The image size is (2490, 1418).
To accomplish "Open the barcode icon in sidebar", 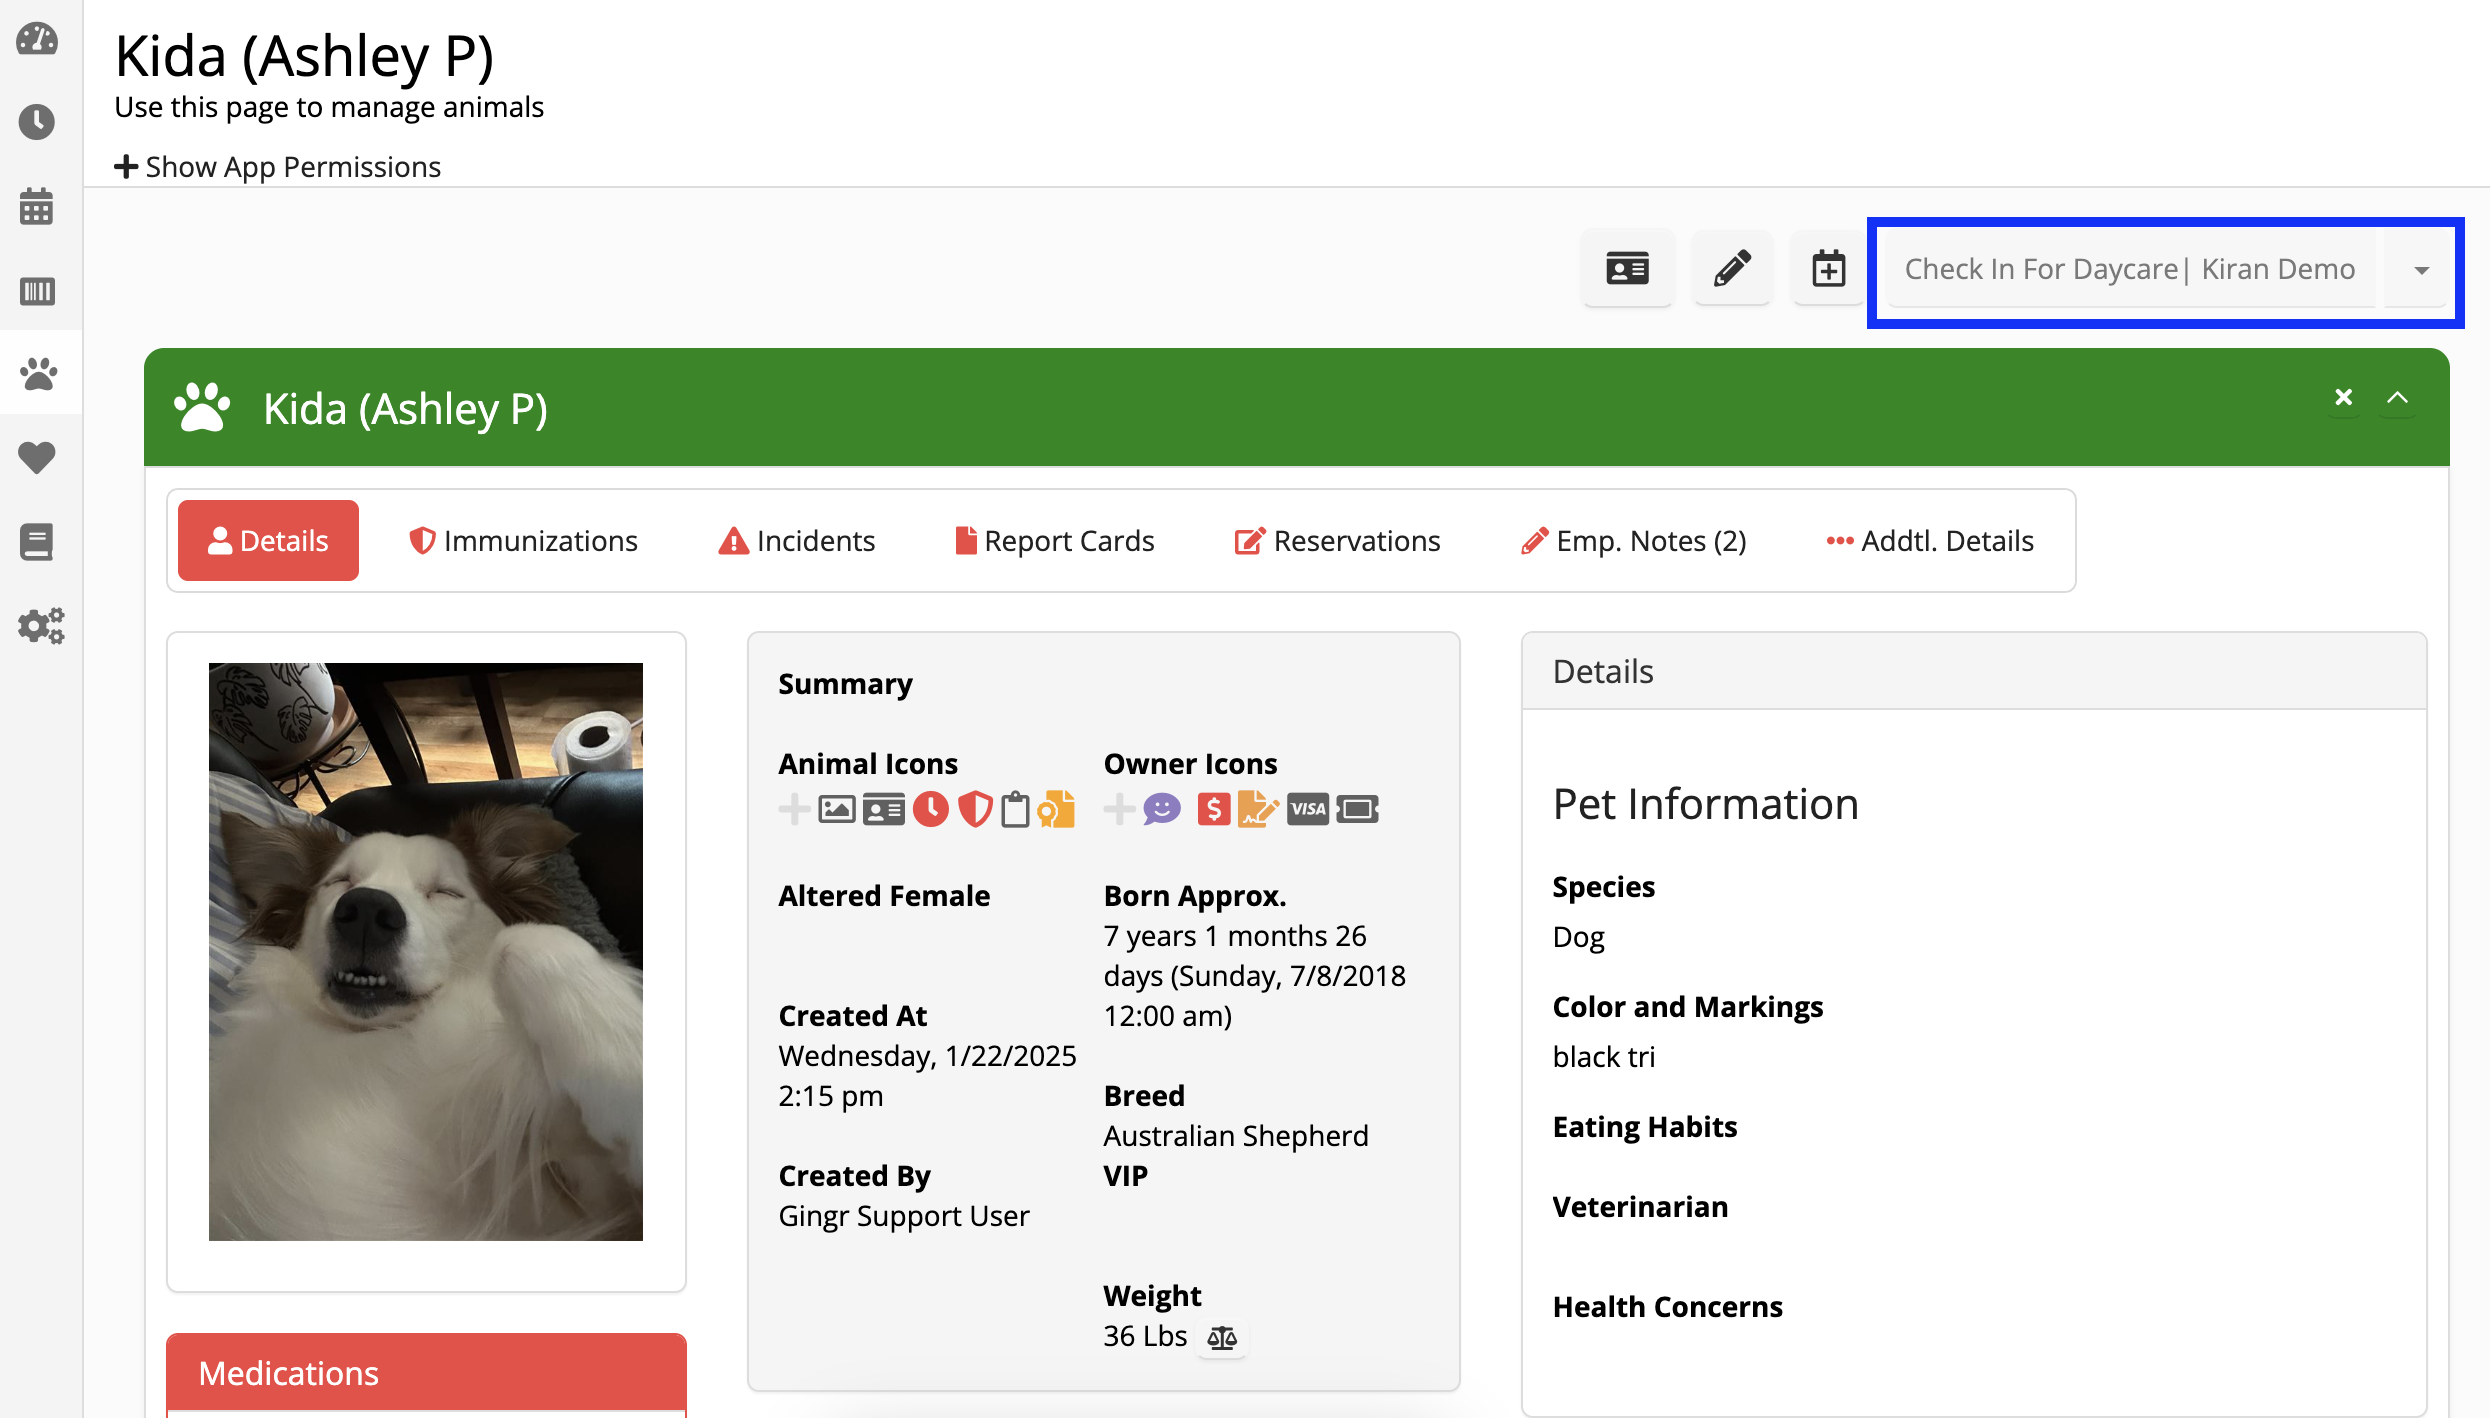I will 37,291.
